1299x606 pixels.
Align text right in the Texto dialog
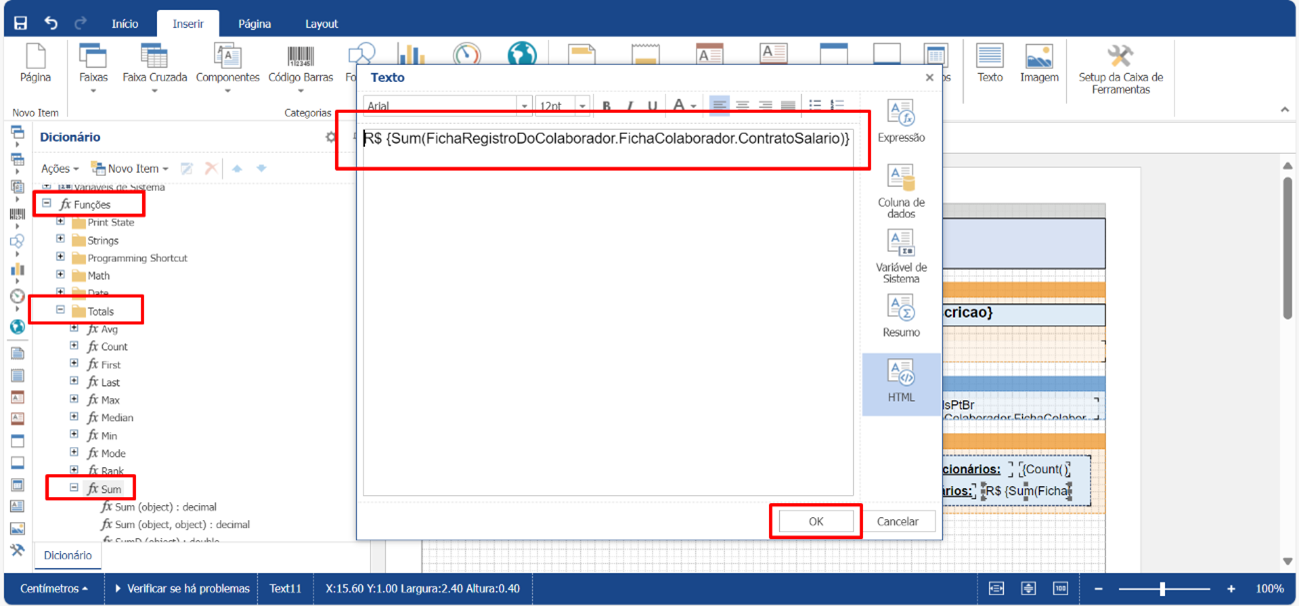tap(765, 105)
